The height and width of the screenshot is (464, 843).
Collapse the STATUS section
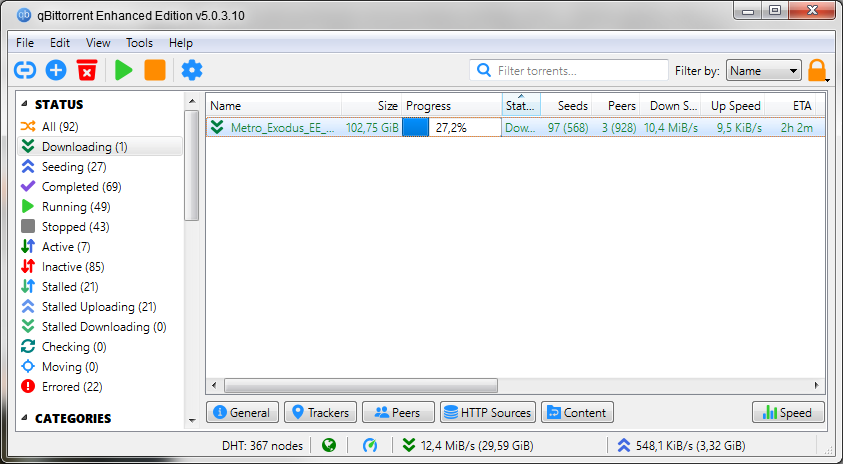click(24, 104)
